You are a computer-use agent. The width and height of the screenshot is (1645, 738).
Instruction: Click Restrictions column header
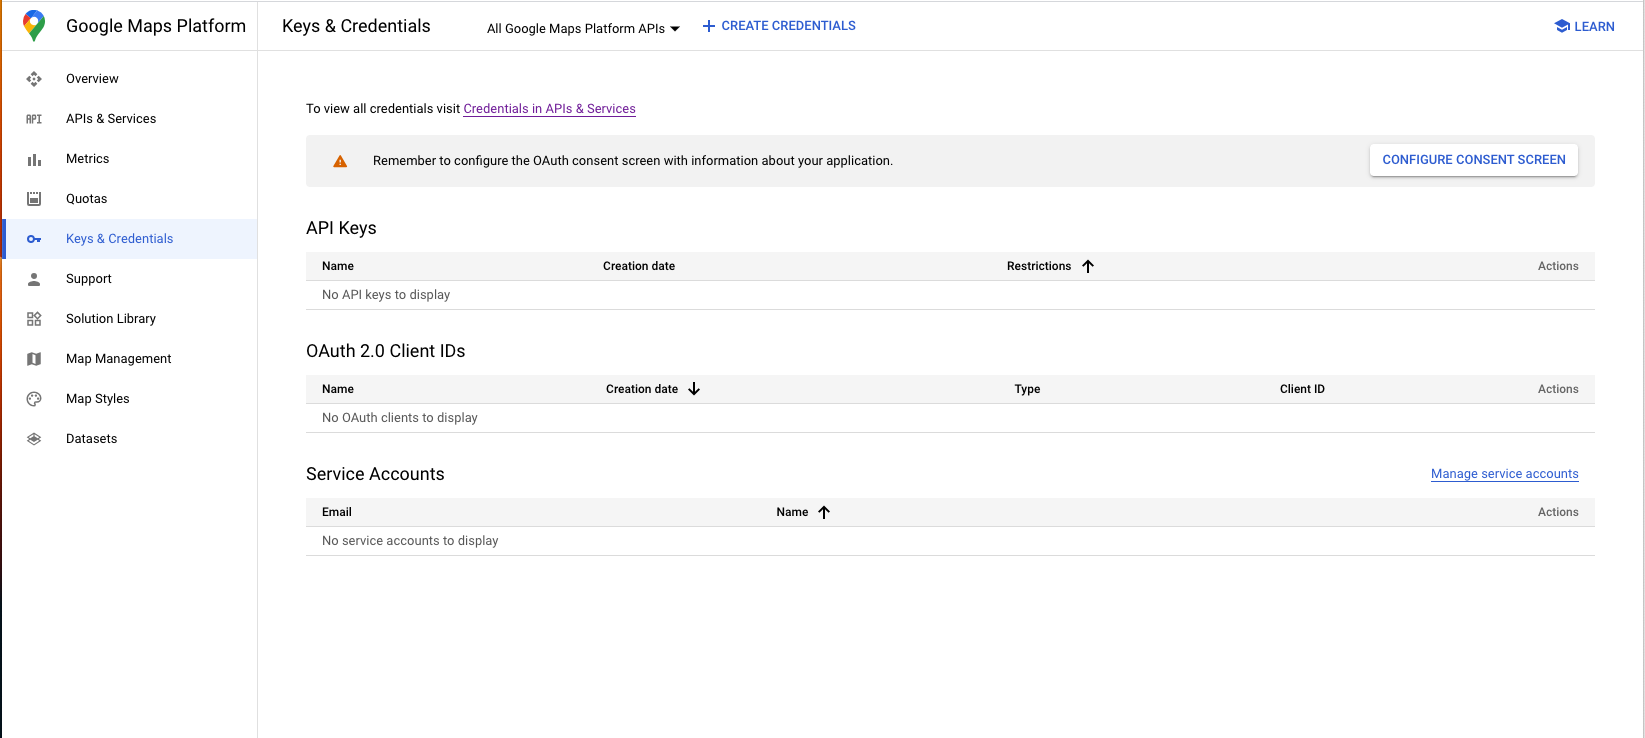pyautogui.click(x=1039, y=266)
